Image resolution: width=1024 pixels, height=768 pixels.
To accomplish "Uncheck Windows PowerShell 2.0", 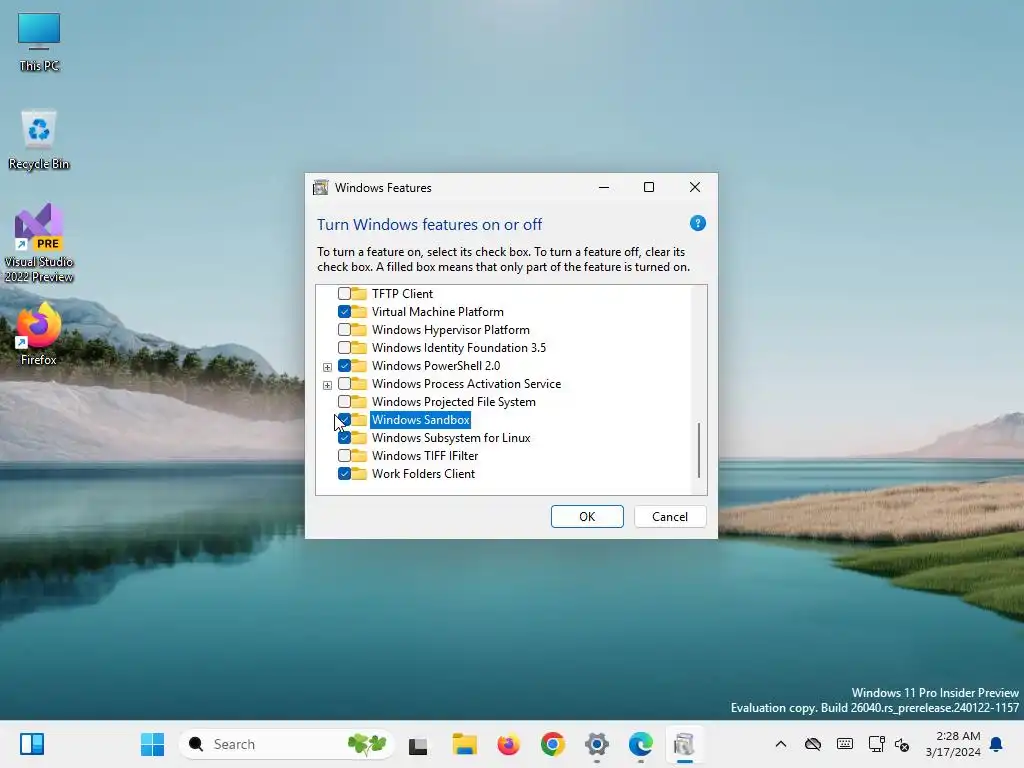I will [344, 366].
